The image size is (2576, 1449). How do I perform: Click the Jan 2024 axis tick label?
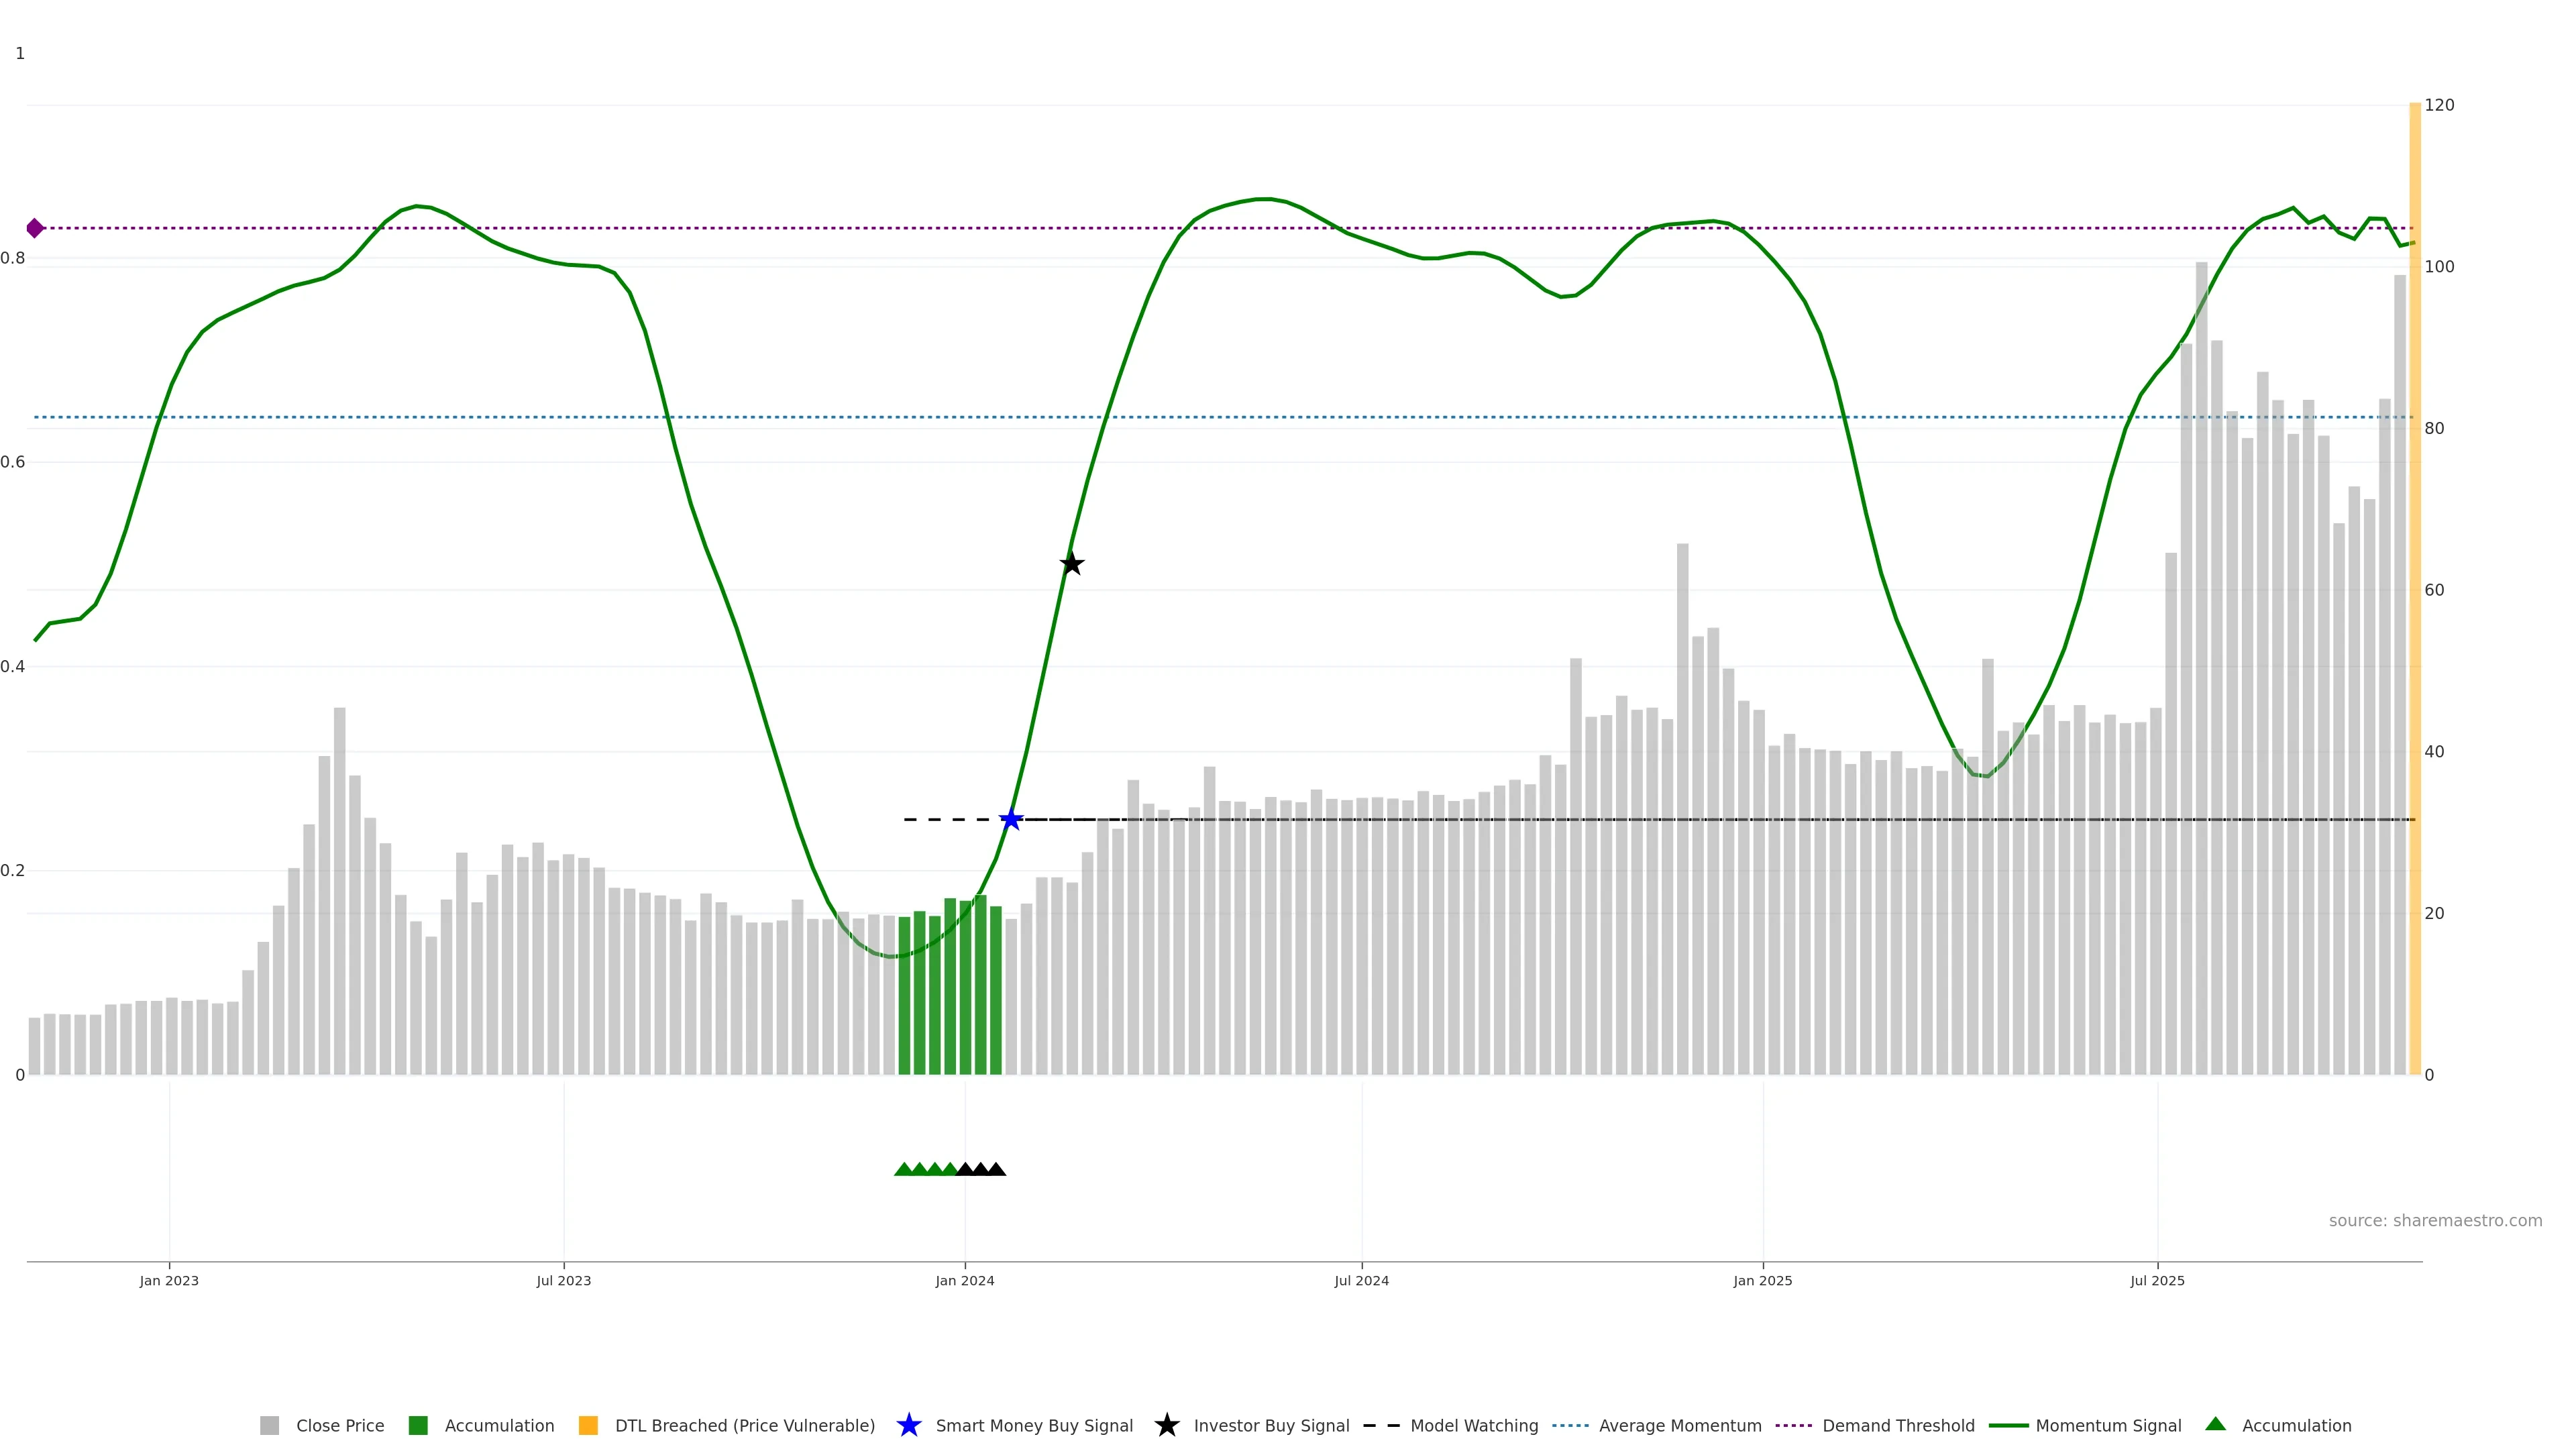[x=965, y=1280]
